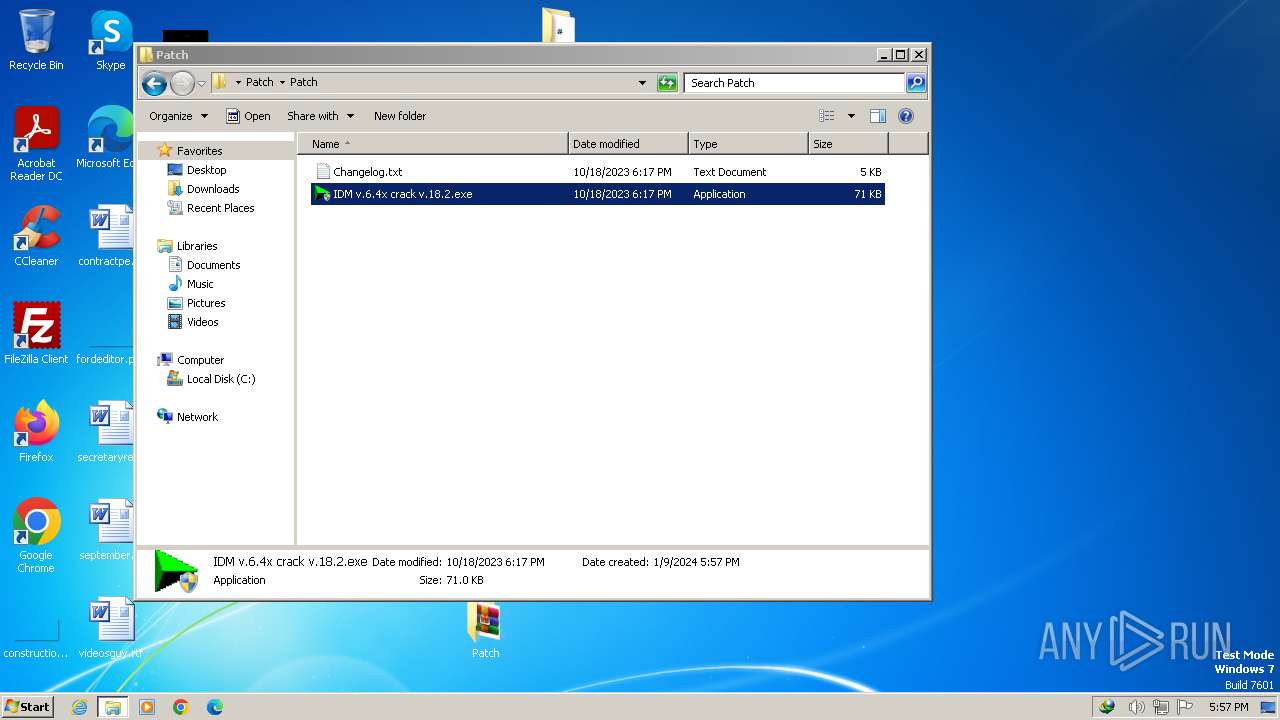Click the Changelog.txt document icon
1280x720 pixels.
[x=322, y=172]
